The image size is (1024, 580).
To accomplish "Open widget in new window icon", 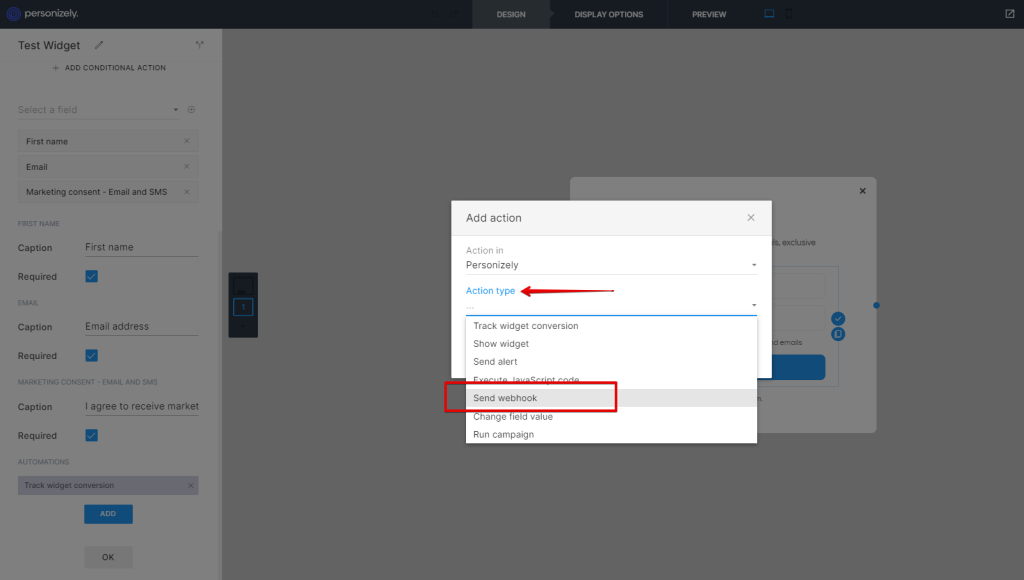I will click(x=1009, y=14).
